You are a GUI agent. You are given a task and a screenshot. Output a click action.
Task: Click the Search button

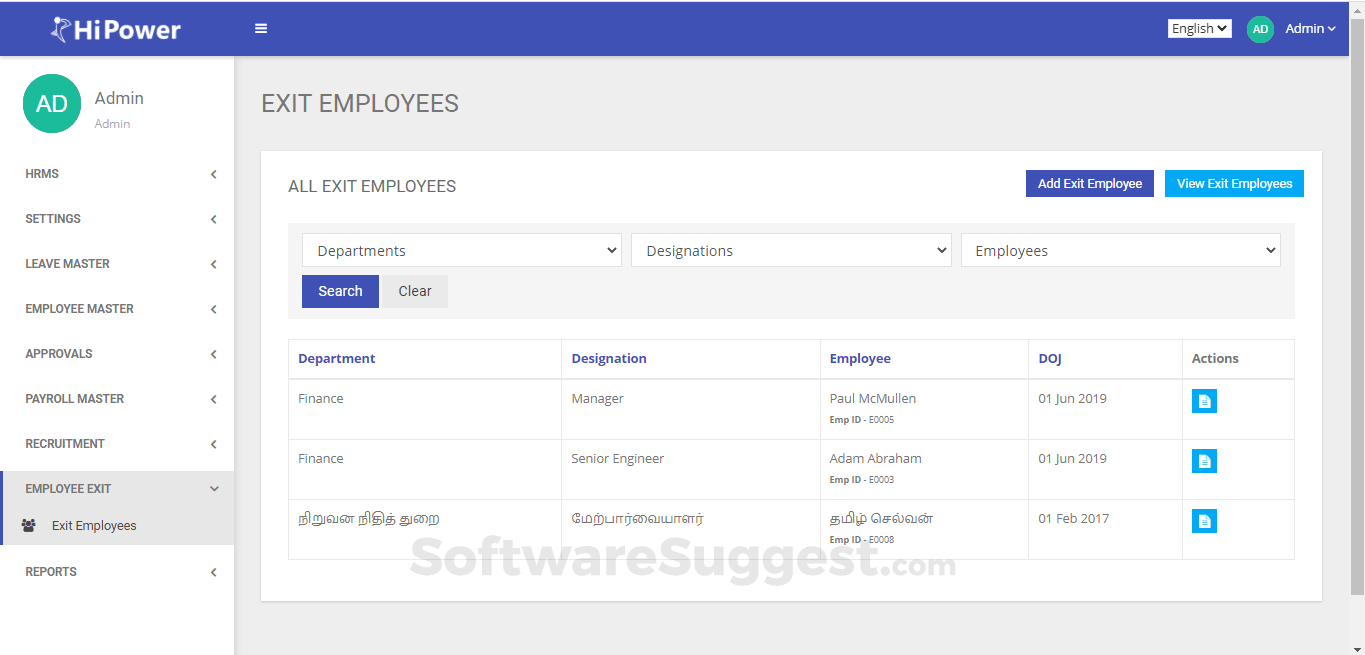pos(340,292)
